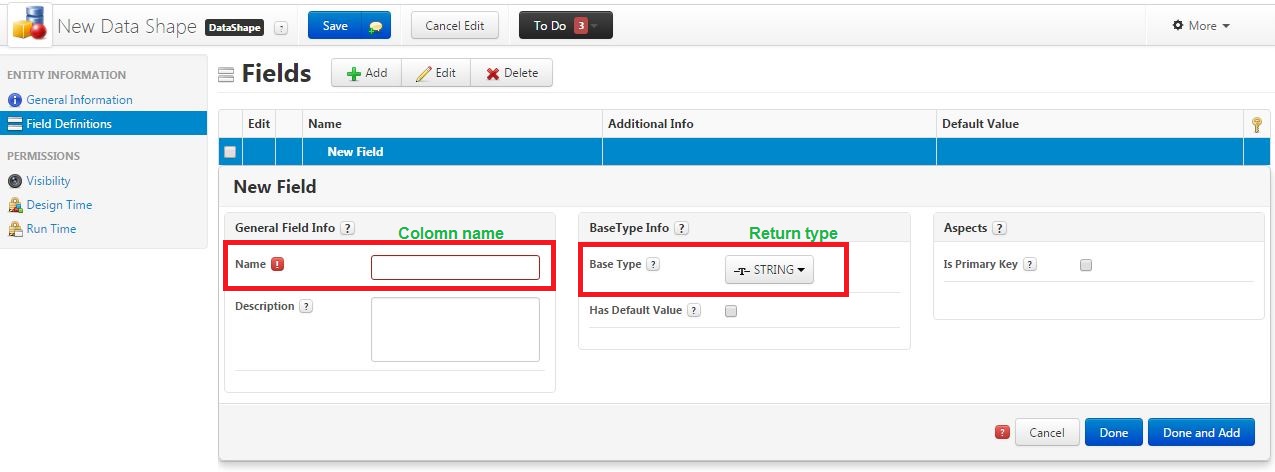This screenshot has width=1275, height=472.
Task: Click help icon beside Description
Action: pyautogui.click(x=306, y=306)
